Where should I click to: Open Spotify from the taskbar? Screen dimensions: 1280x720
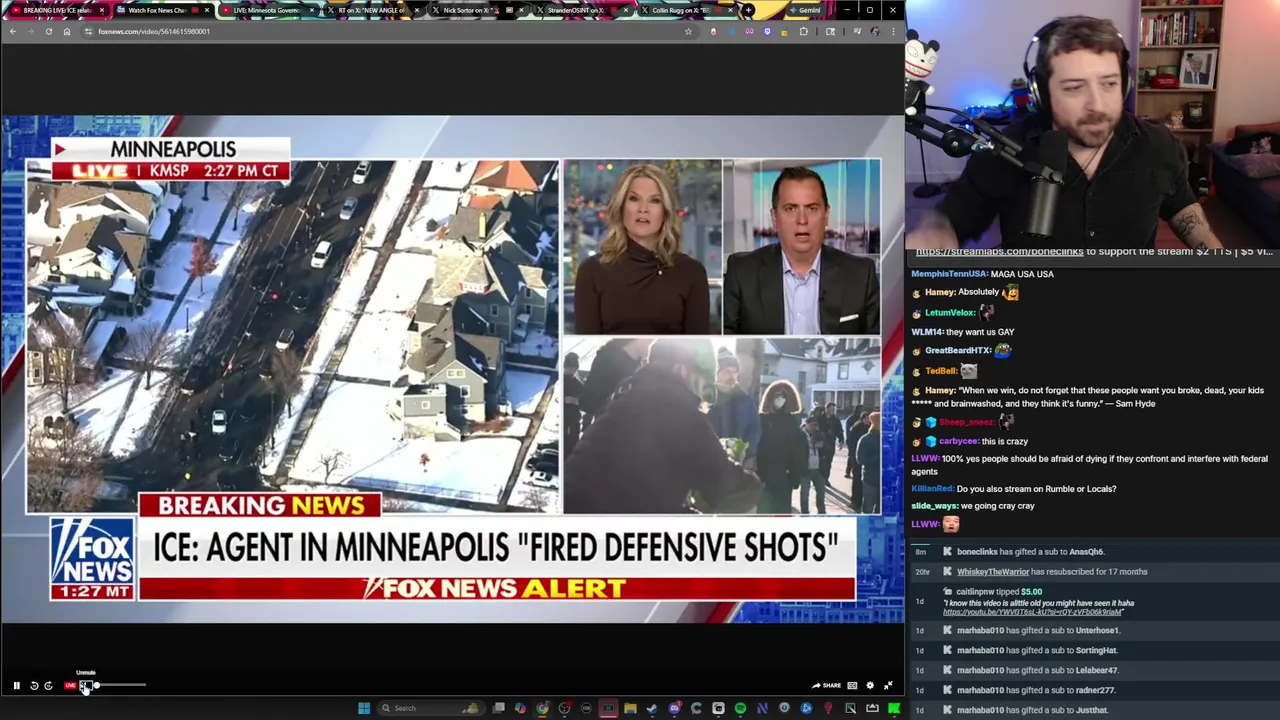740,708
